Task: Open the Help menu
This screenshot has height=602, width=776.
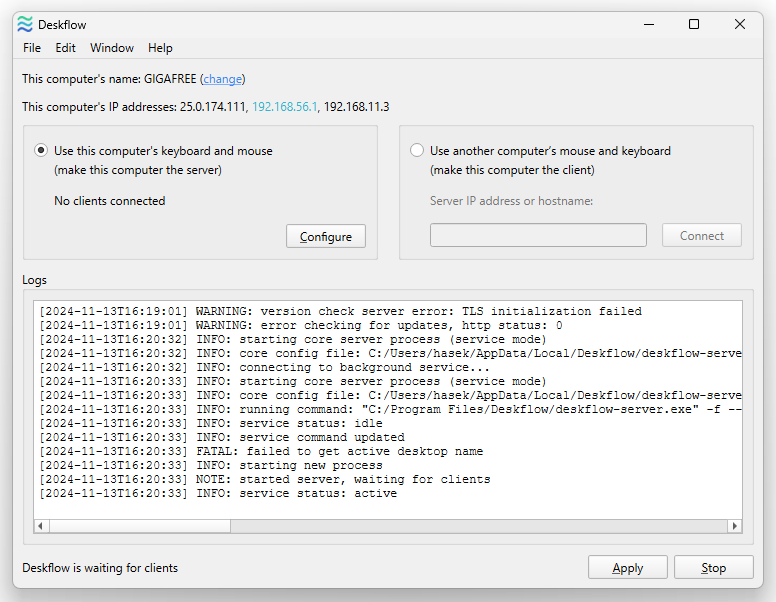Action: point(160,48)
